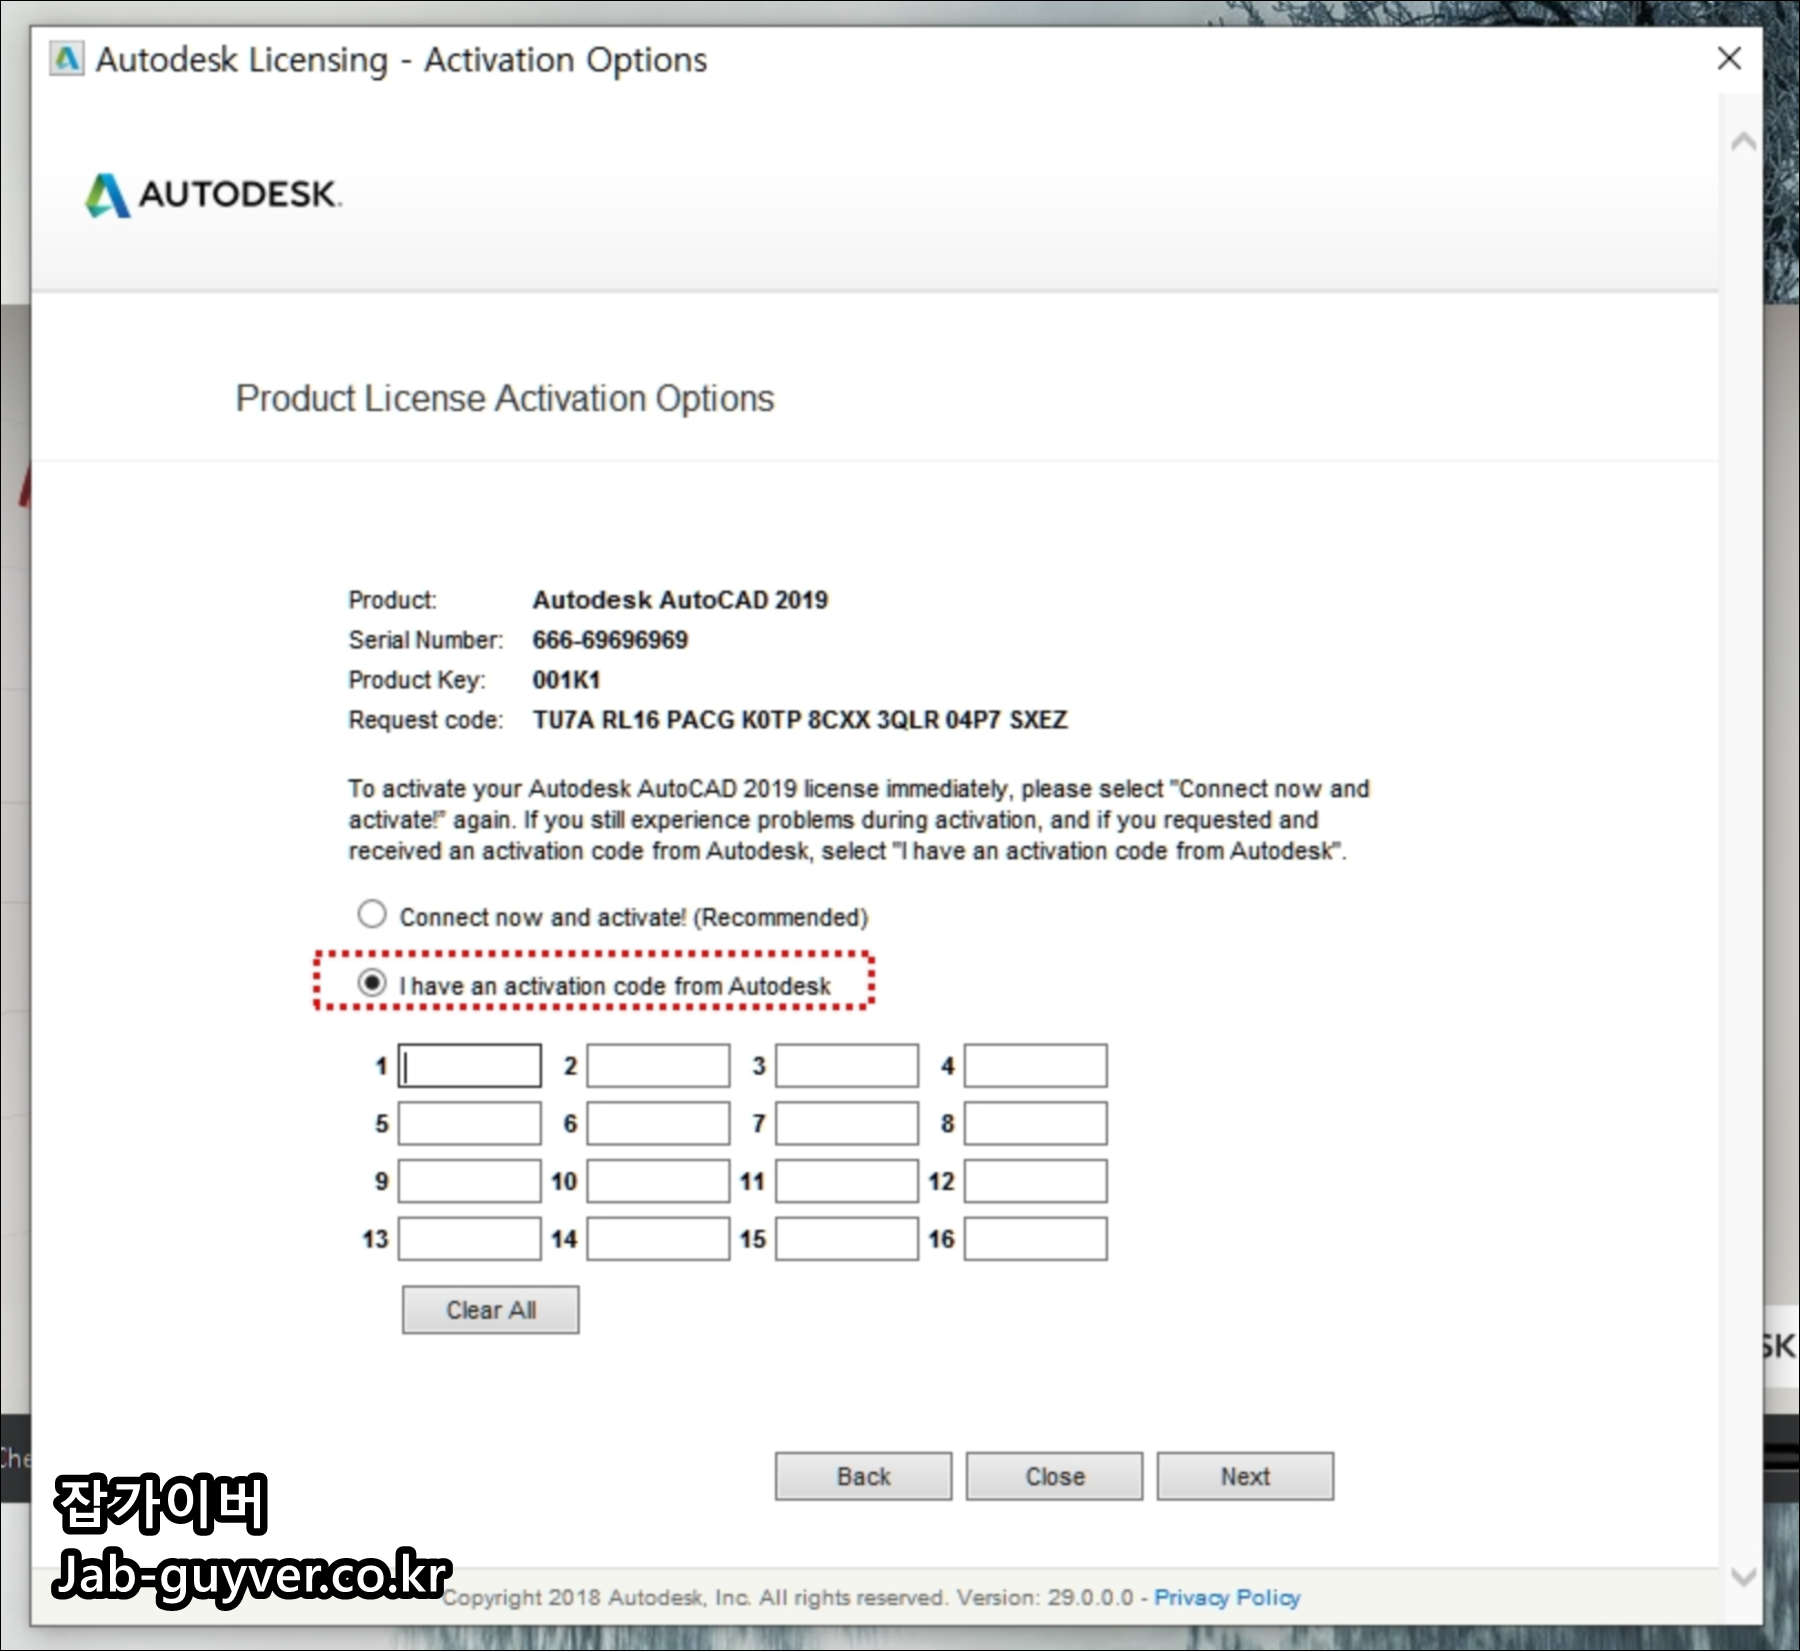Click the scrollbar up arrow
This screenshot has height=1651, width=1800.
click(x=1743, y=142)
